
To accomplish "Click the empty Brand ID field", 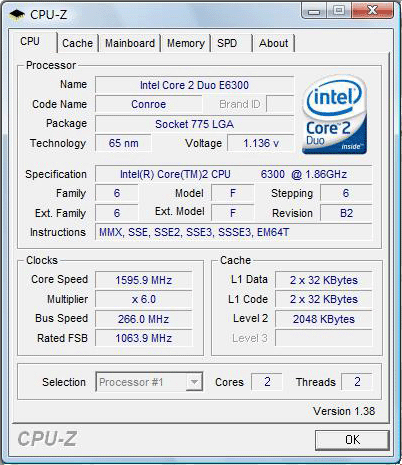I will click(280, 104).
